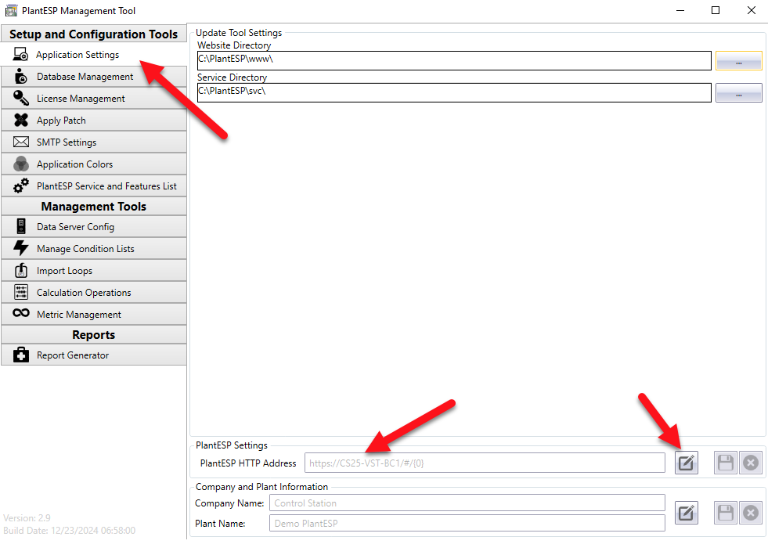Image resolution: width=768 pixels, height=540 pixels.
Task: Click the Database Management icon
Action: [21, 76]
